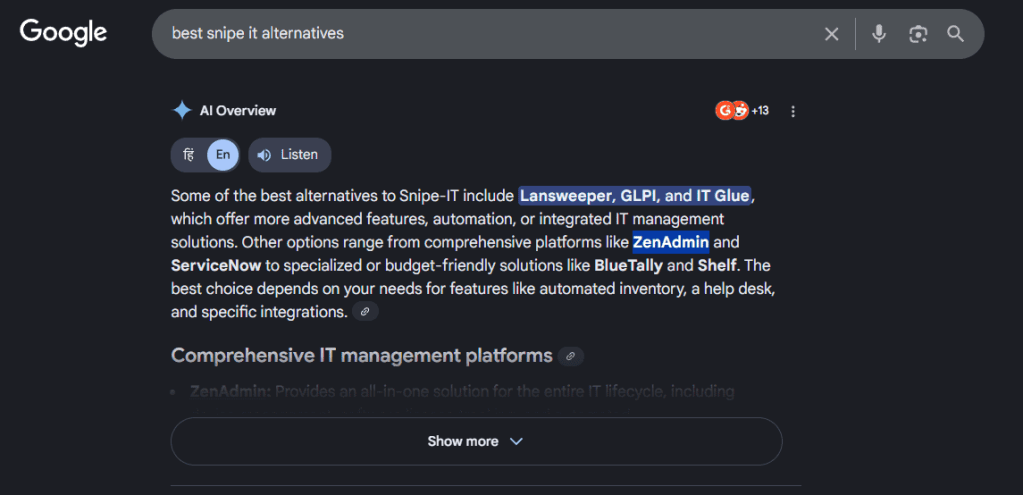Open AI Overview three-dot options menu

coord(793,111)
